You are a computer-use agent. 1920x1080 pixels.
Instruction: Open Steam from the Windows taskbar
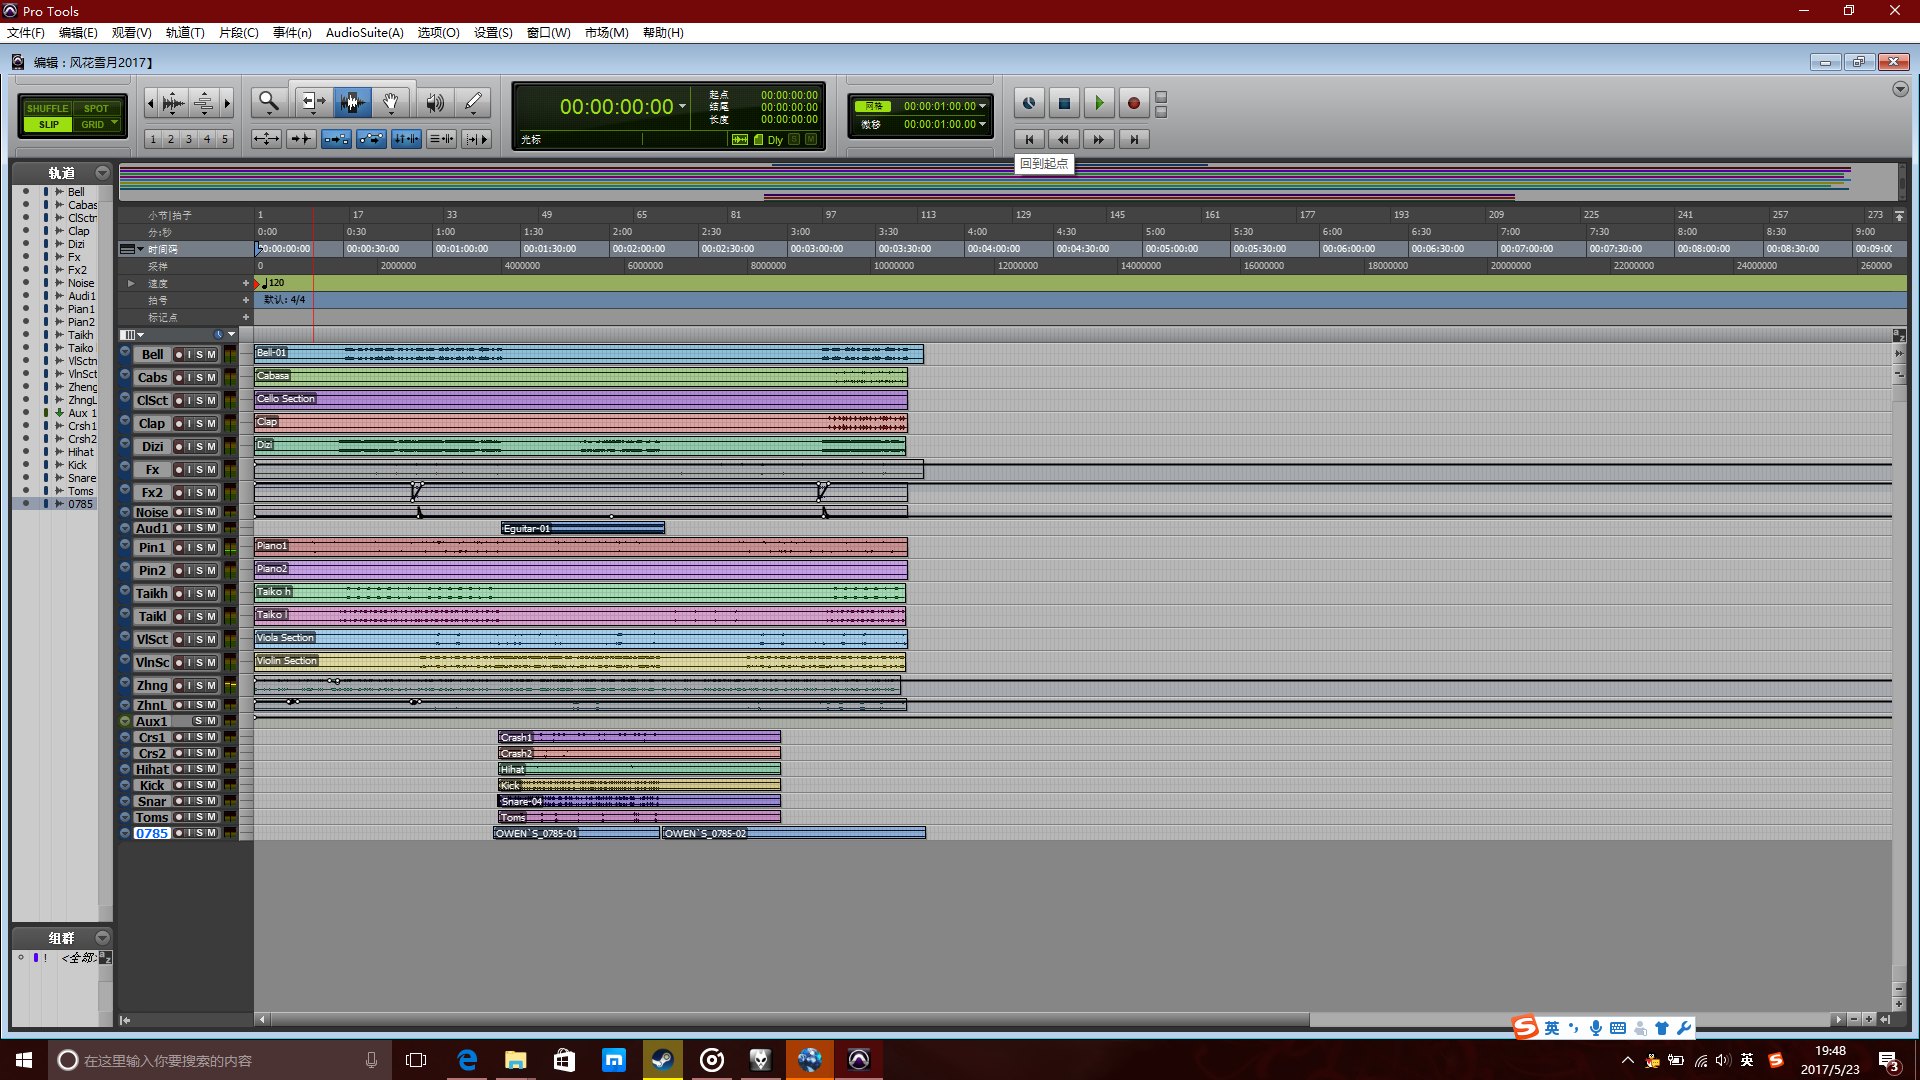click(x=662, y=1059)
